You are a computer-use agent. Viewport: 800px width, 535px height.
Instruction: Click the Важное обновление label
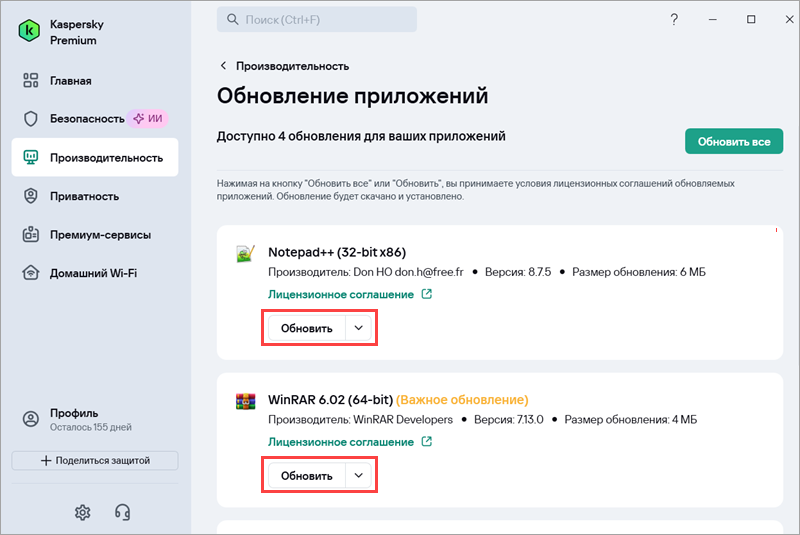462,399
